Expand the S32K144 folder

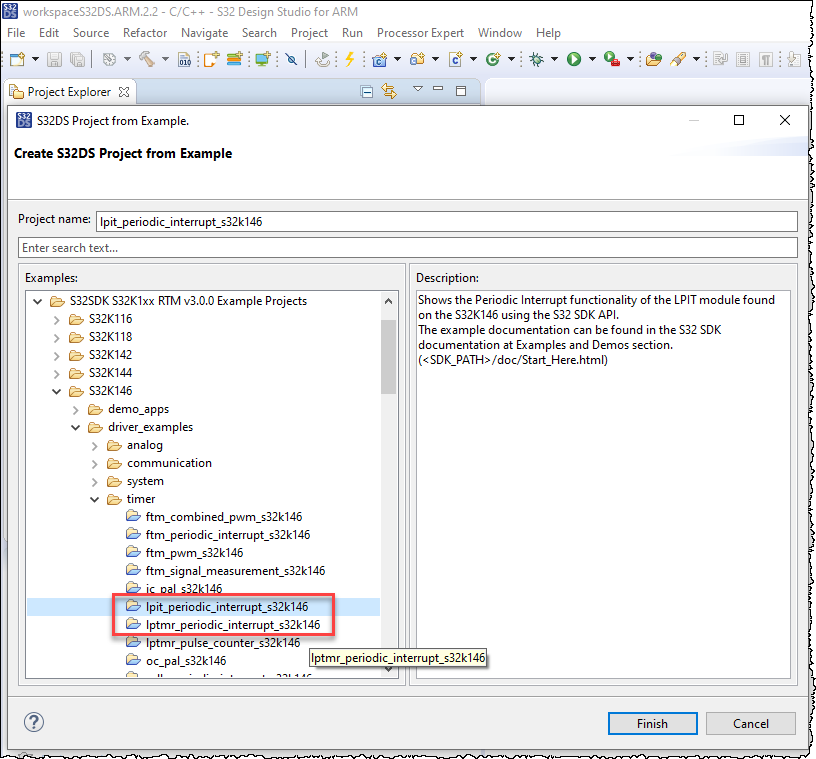click(x=57, y=374)
